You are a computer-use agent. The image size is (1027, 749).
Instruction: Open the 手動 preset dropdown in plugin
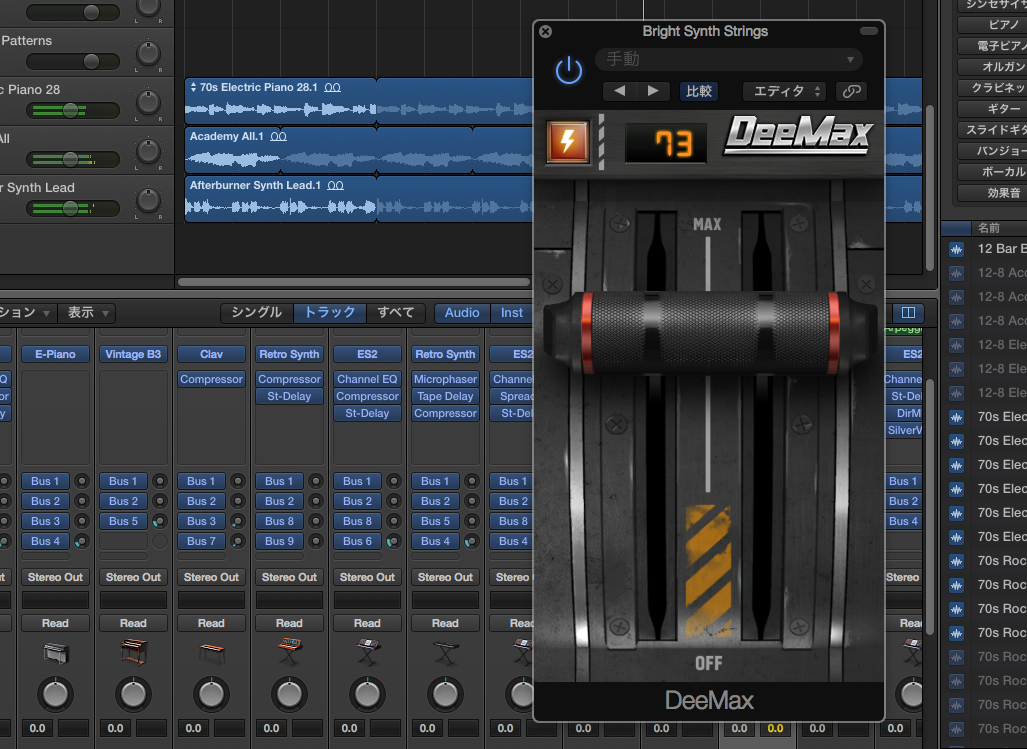[x=729, y=60]
